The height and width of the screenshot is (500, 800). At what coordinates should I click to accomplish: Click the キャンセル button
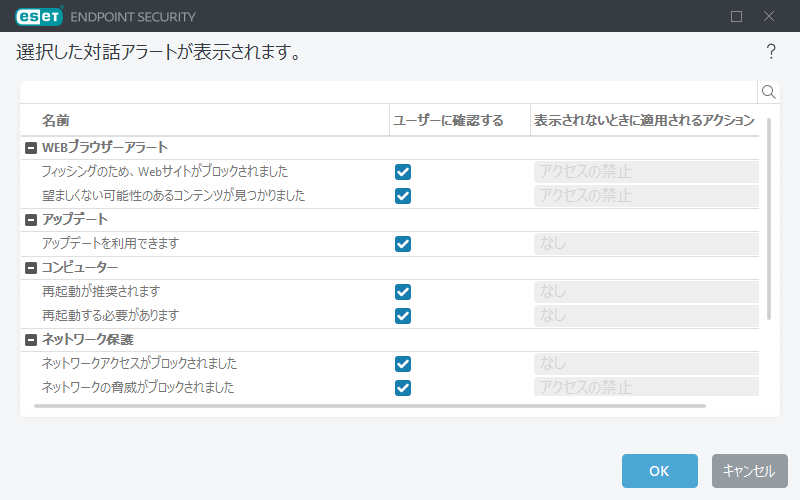(x=749, y=471)
